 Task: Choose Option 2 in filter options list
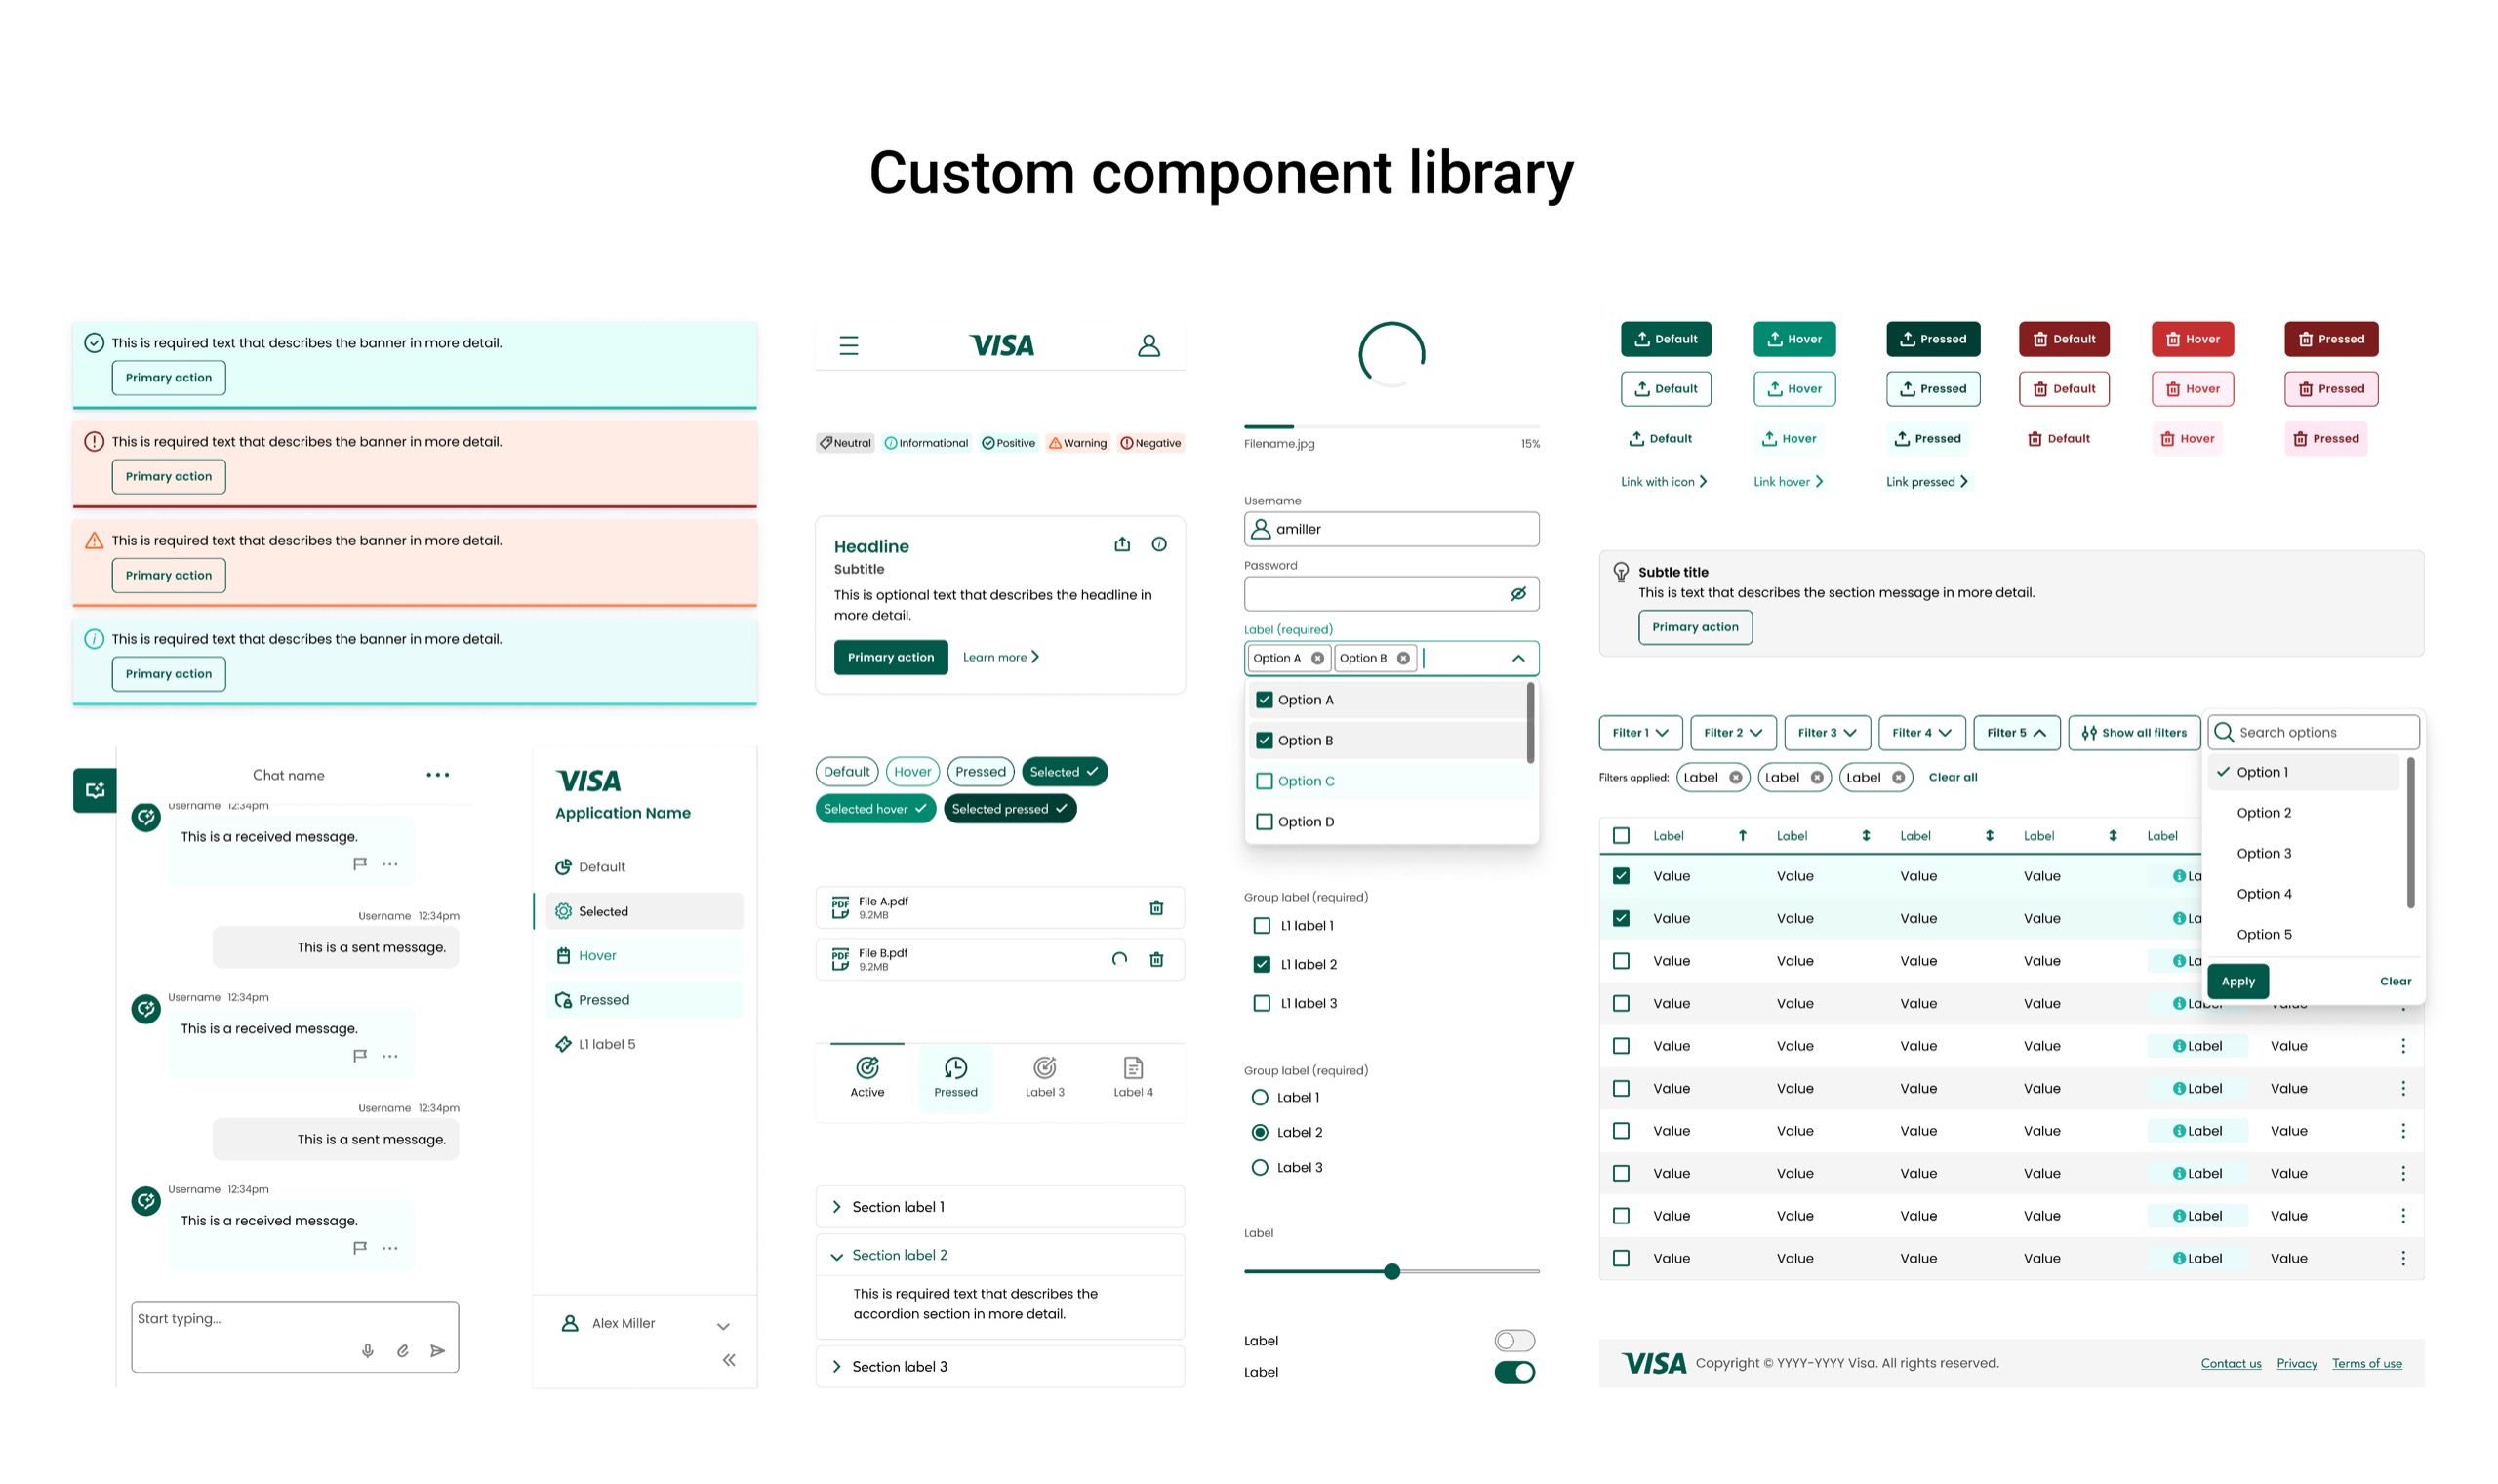click(x=2302, y=813)
